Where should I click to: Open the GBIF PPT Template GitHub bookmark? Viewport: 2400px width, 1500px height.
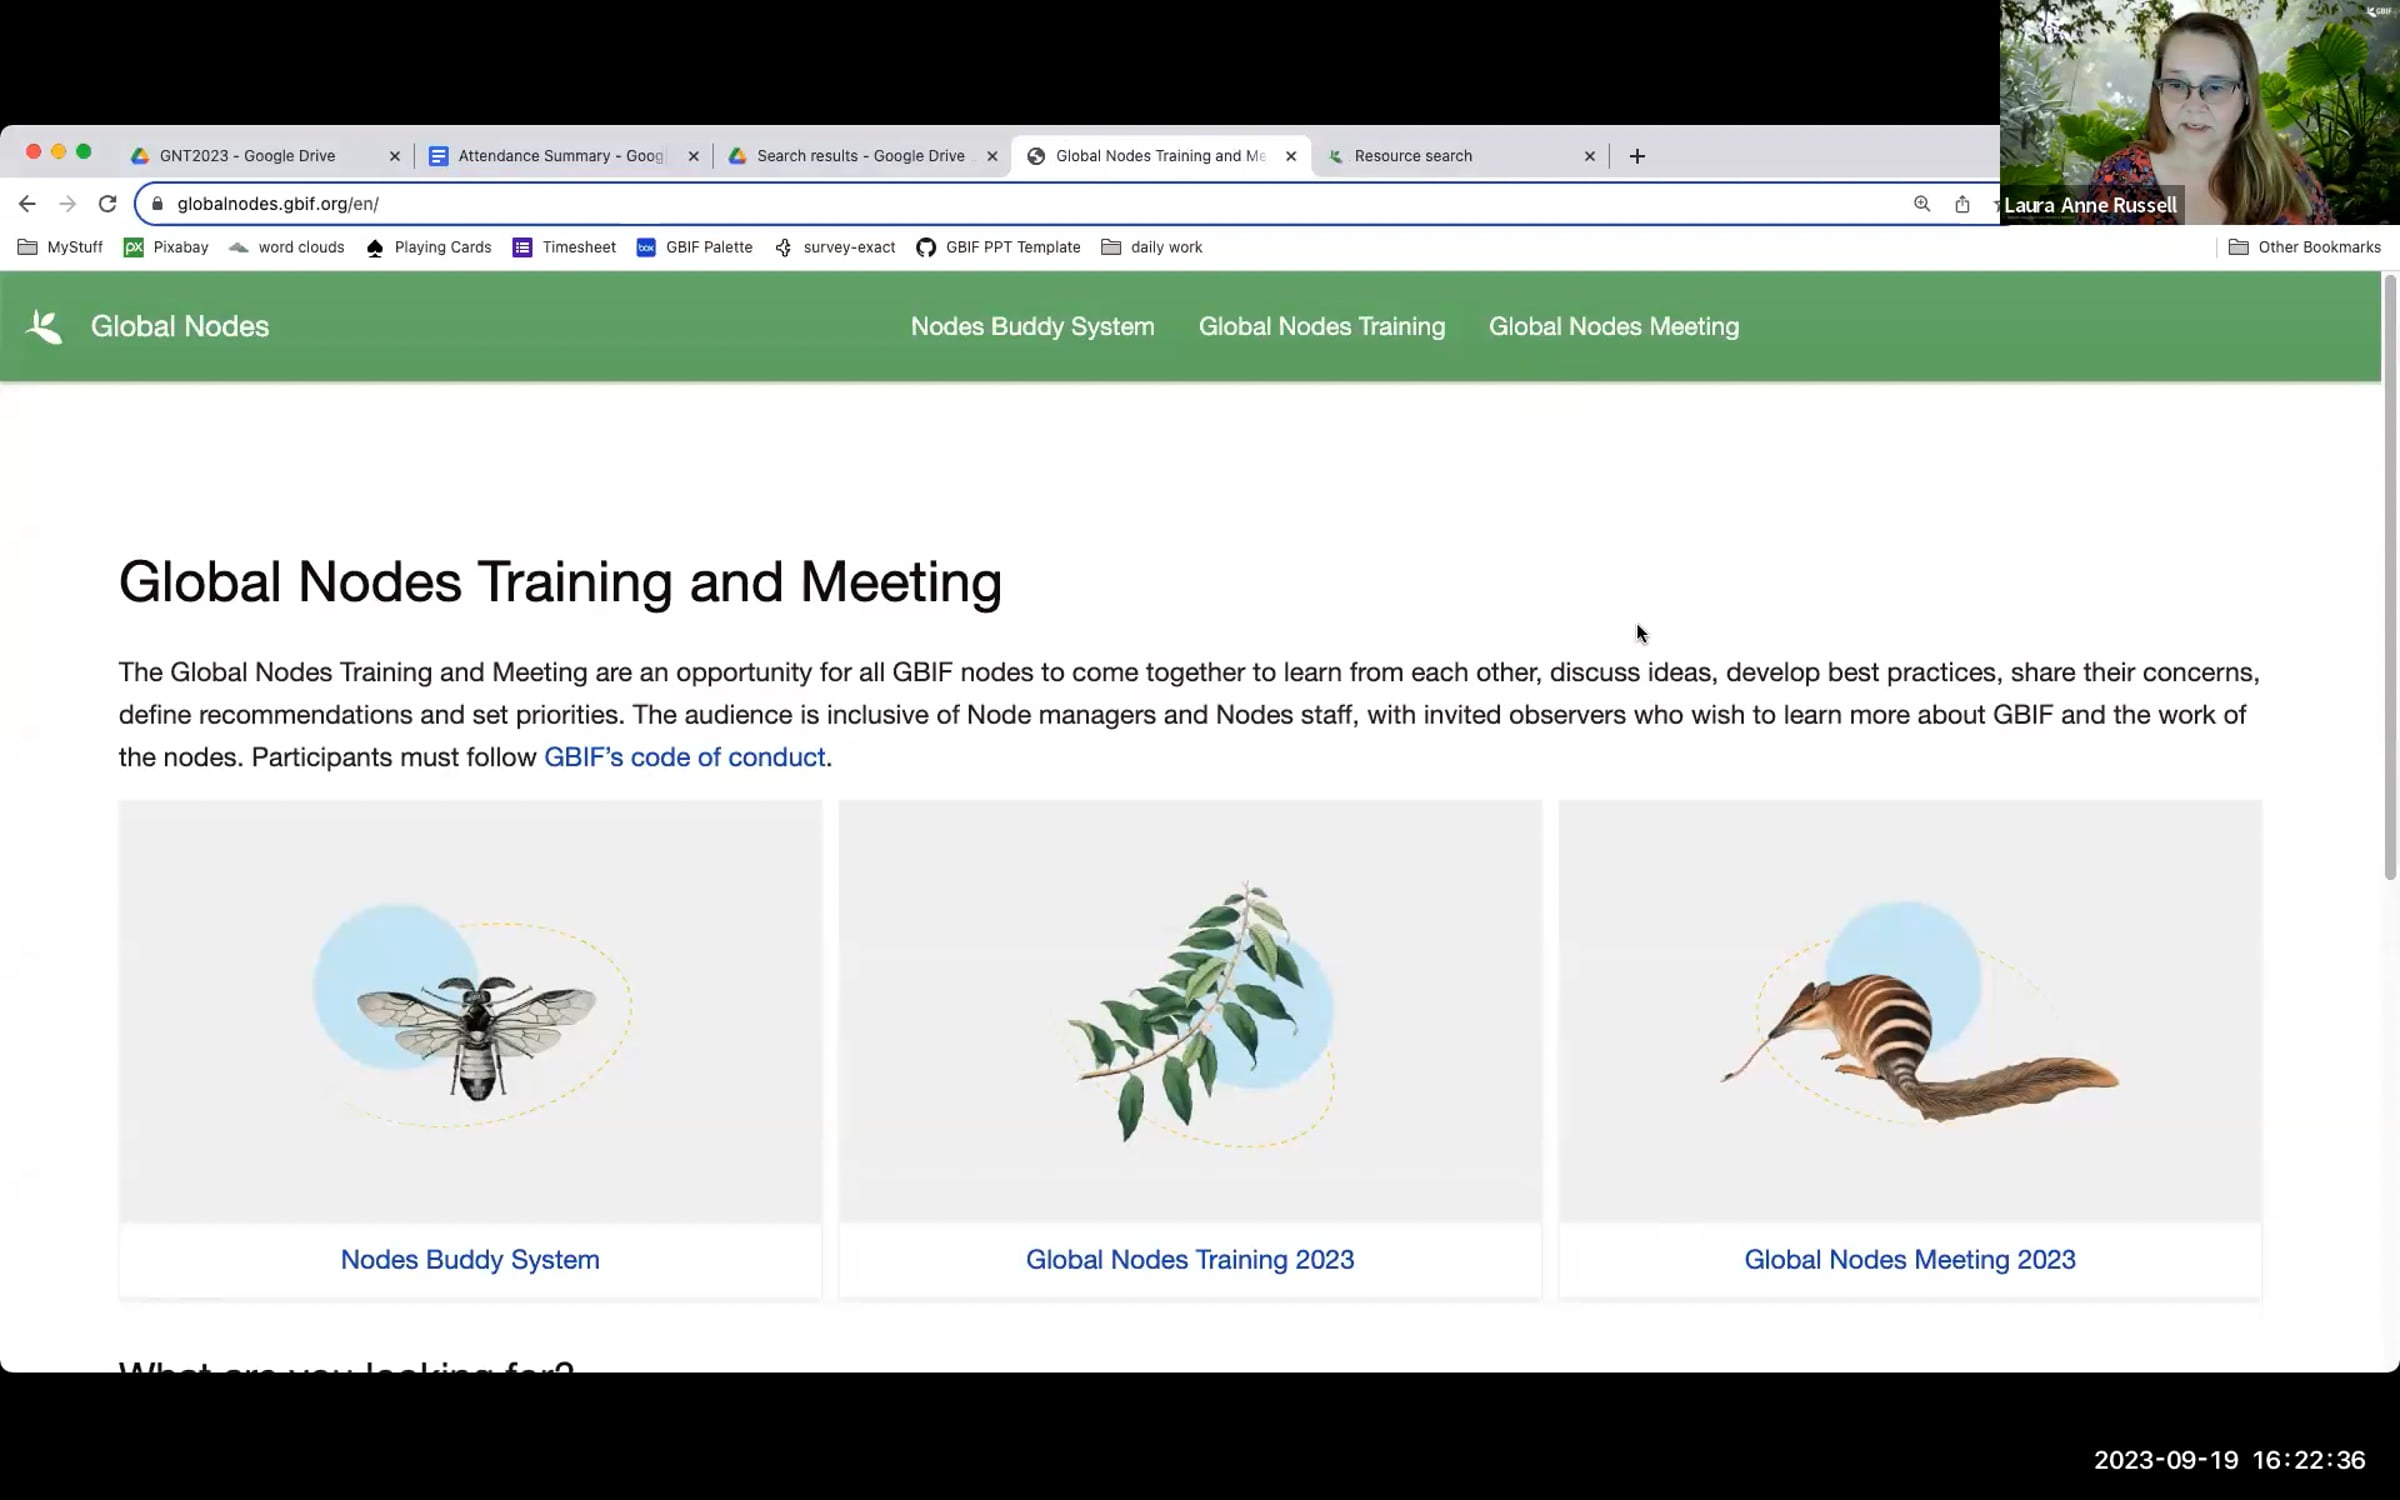pos(998,247)
